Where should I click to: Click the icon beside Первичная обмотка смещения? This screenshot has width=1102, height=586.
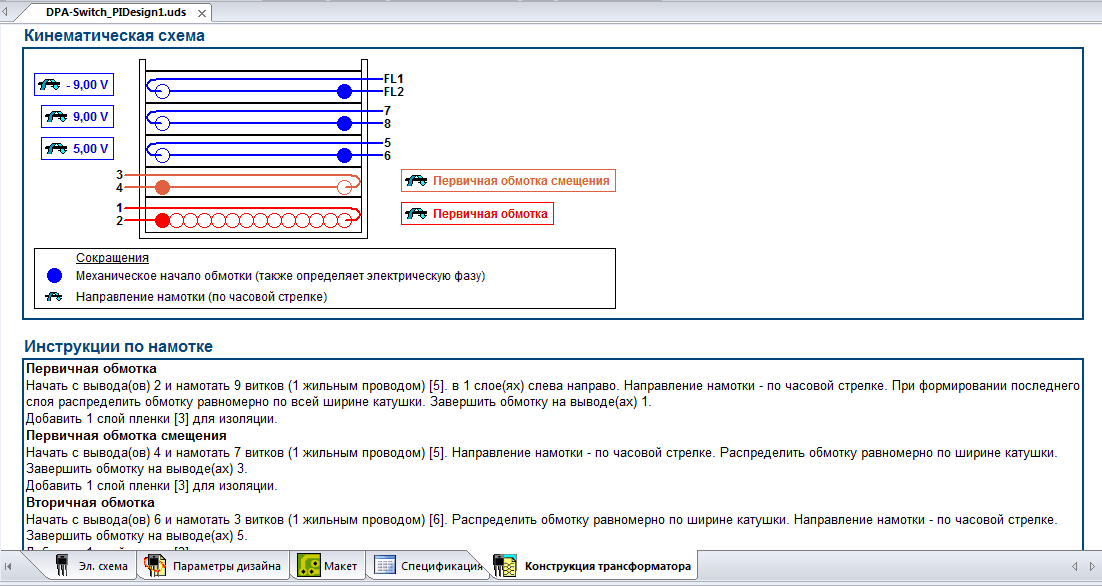pos(416,181)
